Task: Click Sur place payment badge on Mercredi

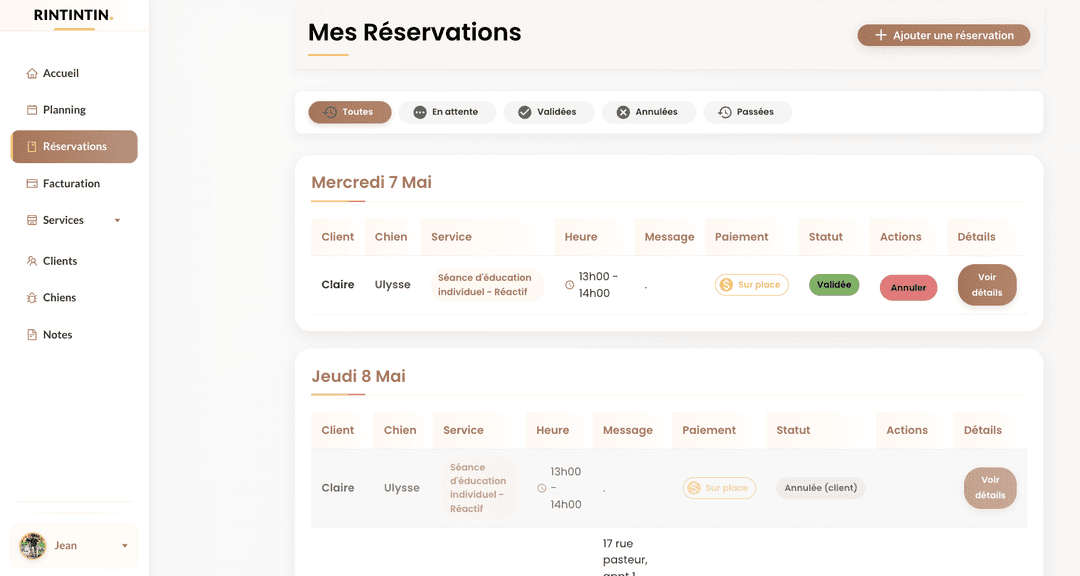Action: pos(751,285)
